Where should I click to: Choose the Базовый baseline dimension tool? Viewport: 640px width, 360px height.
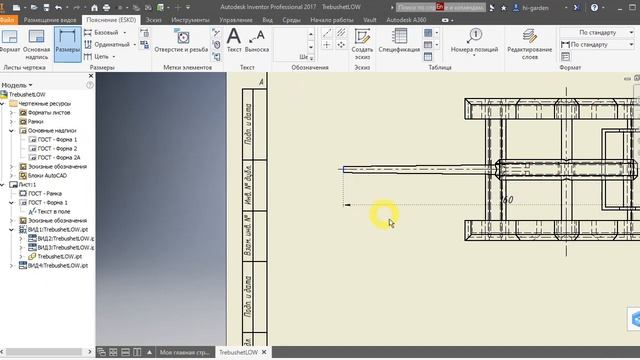coord(102,32)
